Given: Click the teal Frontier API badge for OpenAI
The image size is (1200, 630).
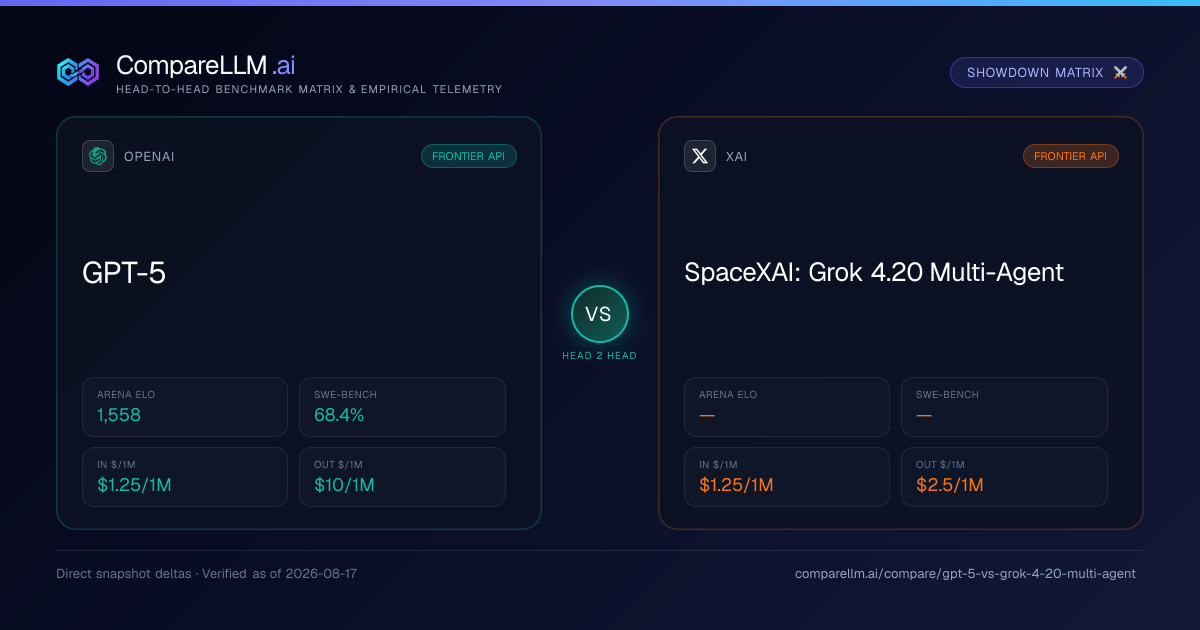Looking at the screenshot, I should (x=468, y=156).
